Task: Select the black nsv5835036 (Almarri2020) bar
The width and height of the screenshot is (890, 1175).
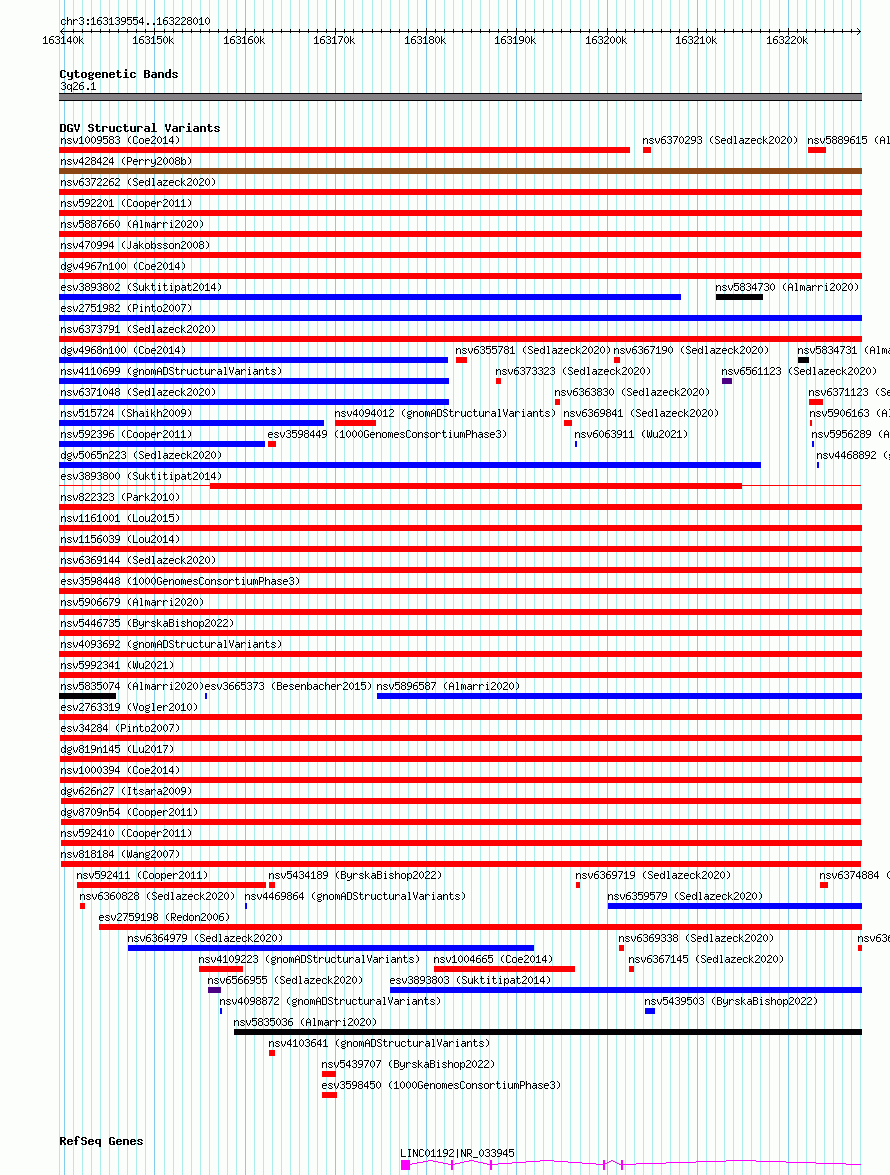Action: click(548, 1031)
